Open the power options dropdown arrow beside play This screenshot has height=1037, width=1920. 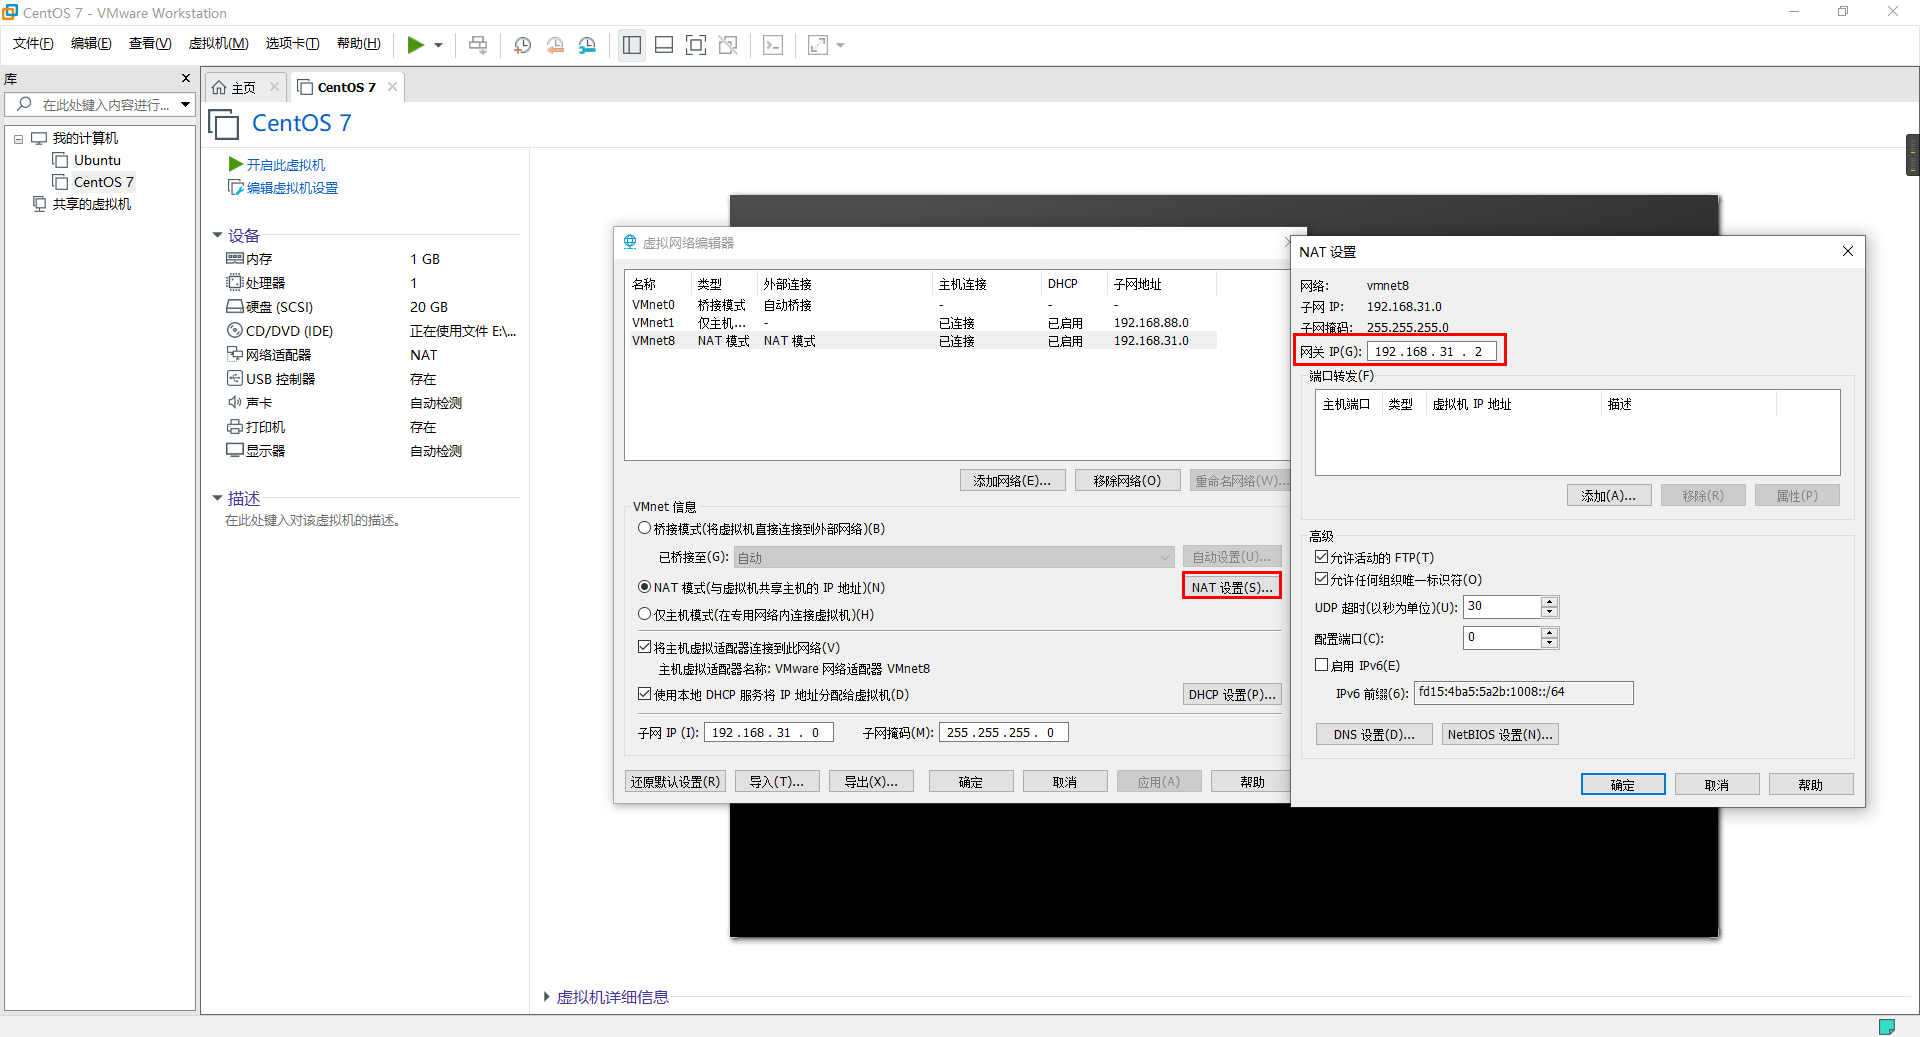click(x=438, y=45)
